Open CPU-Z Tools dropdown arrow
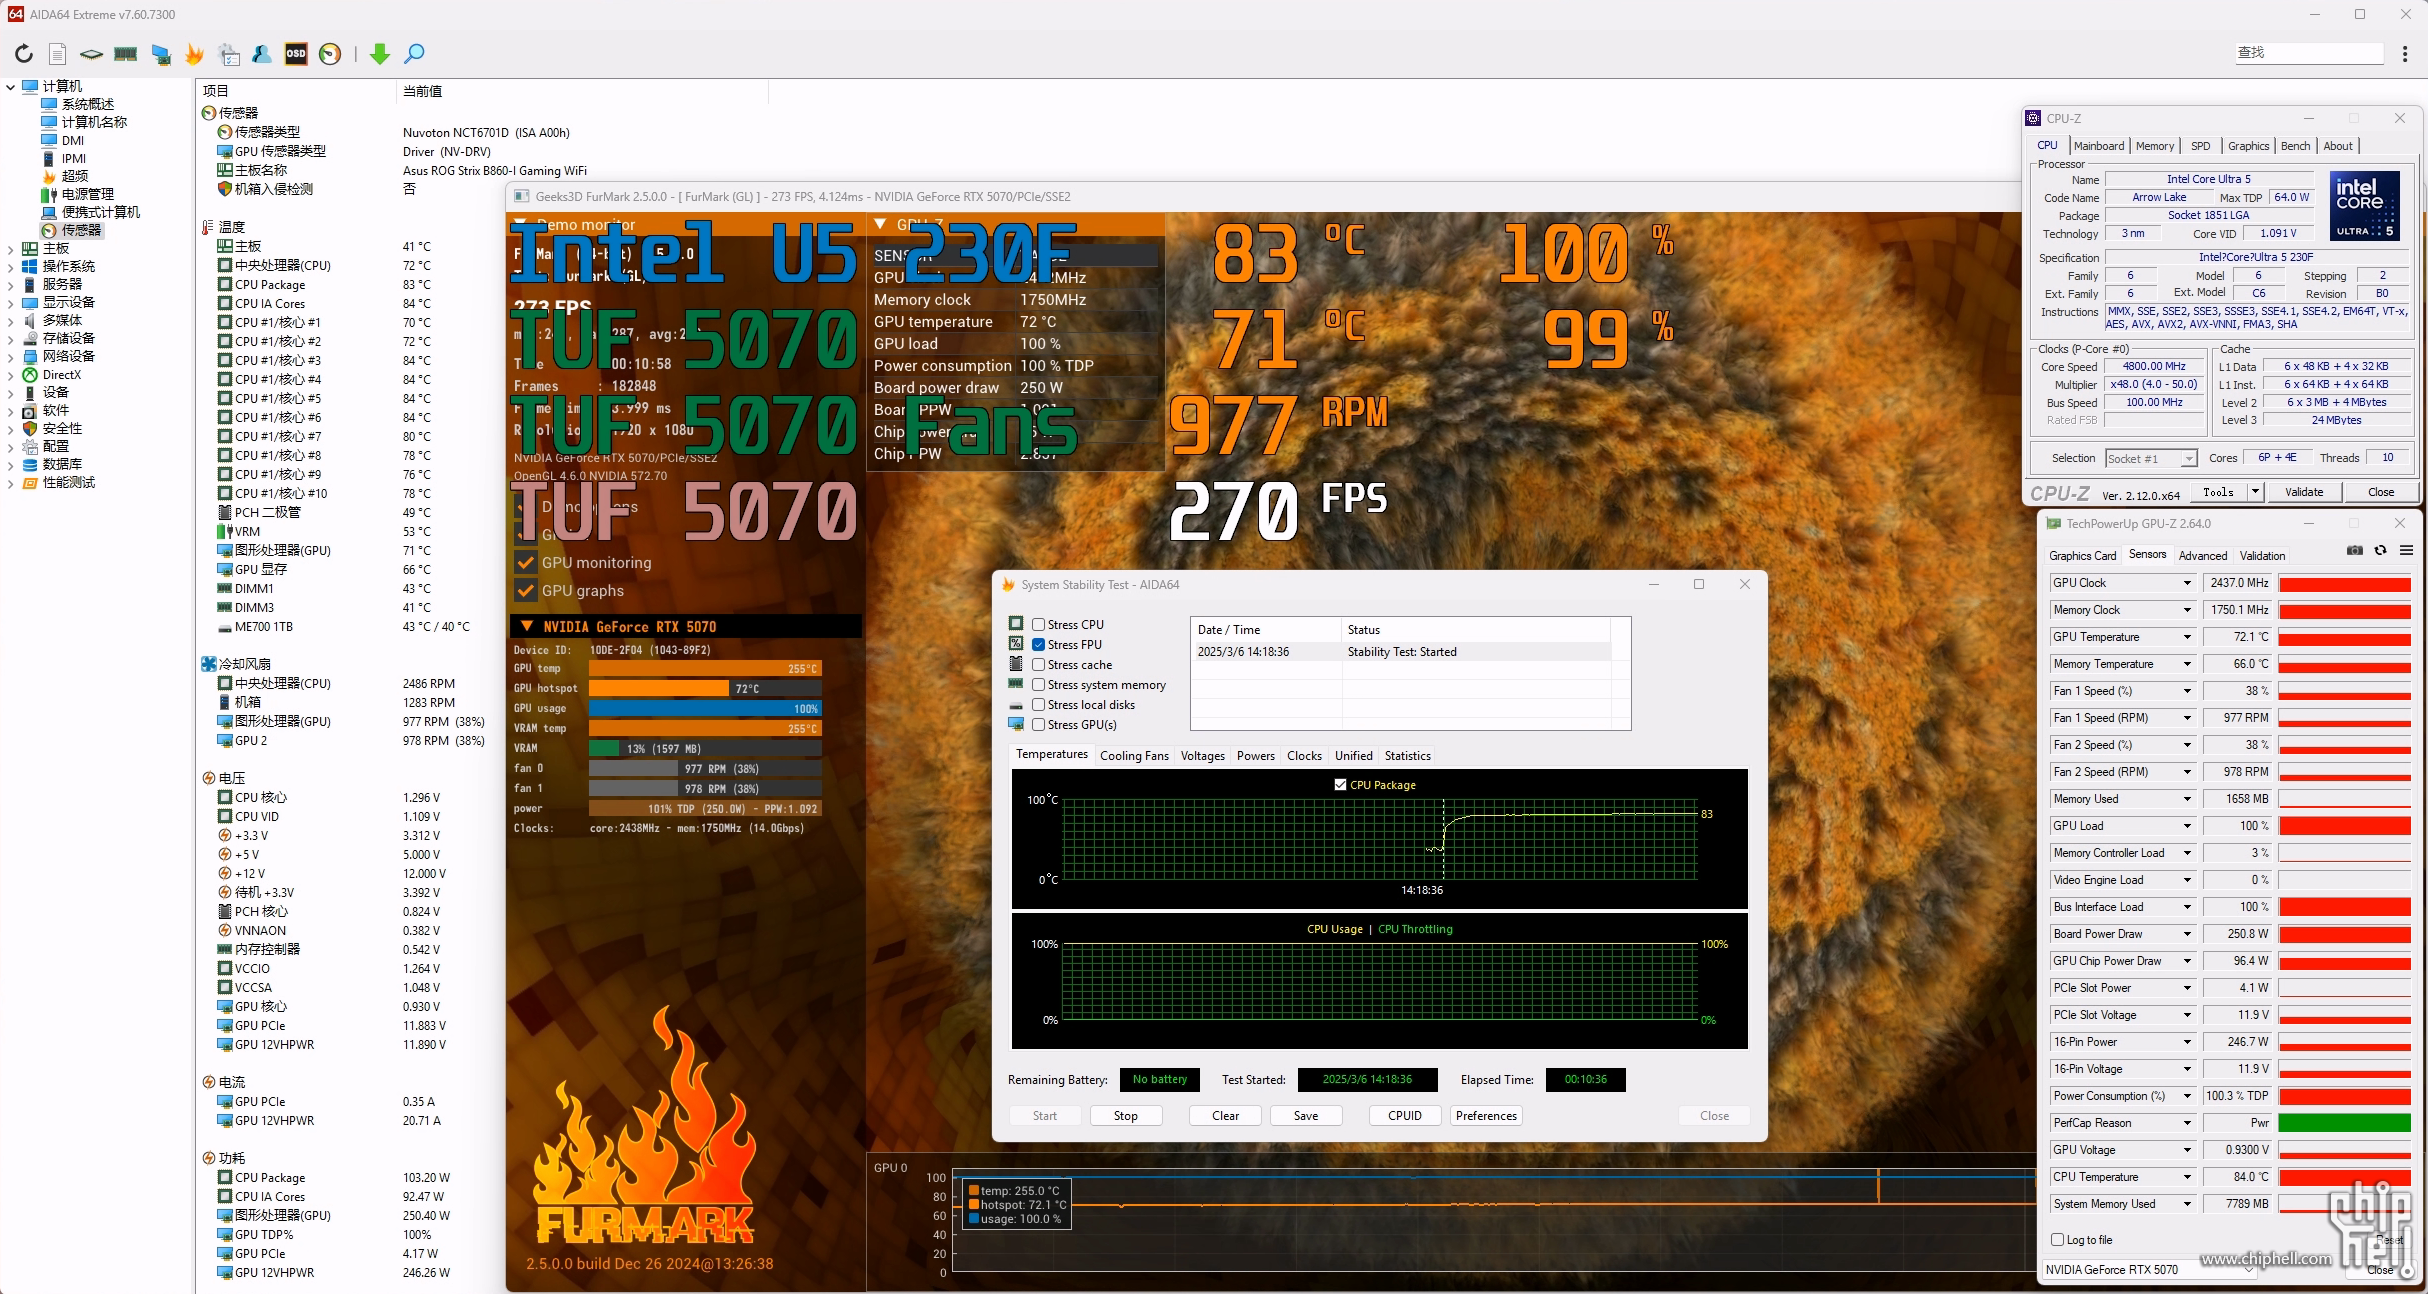Image resolution: width=2428 pixels, height=1294 pixels. [x=2255, y=492]
